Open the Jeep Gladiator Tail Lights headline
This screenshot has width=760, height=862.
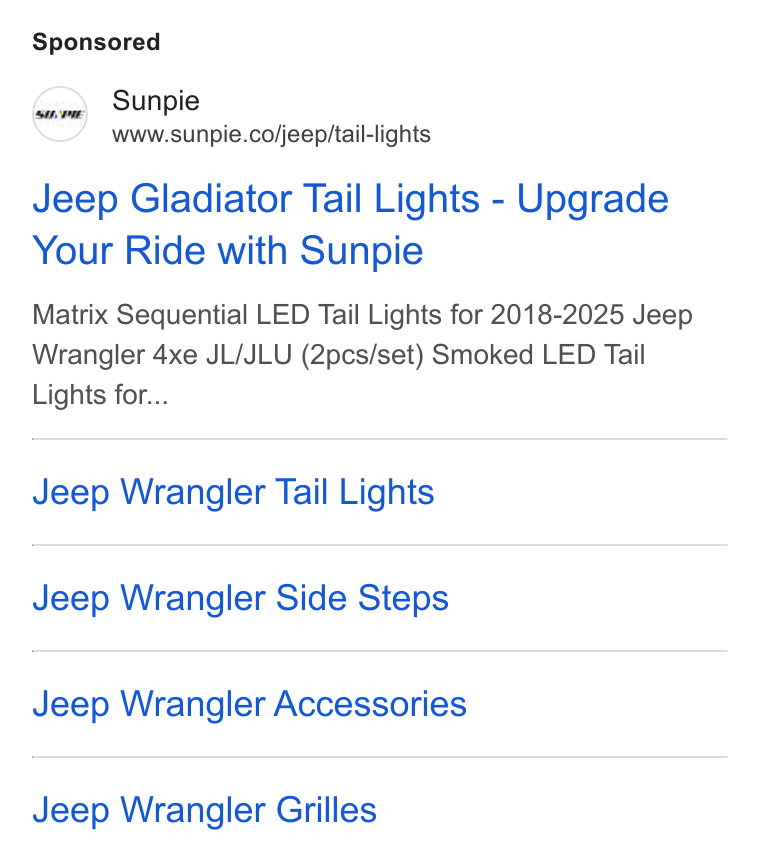pos(350,224)
